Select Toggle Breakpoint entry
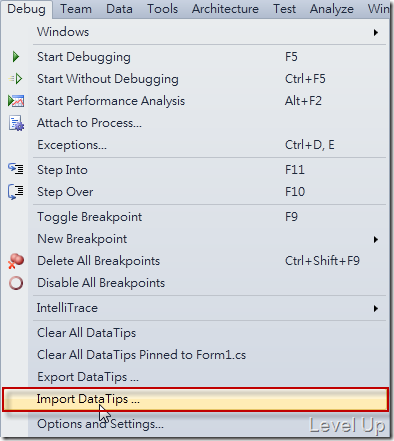The image size is (394, 441). [x=209, y=217]
